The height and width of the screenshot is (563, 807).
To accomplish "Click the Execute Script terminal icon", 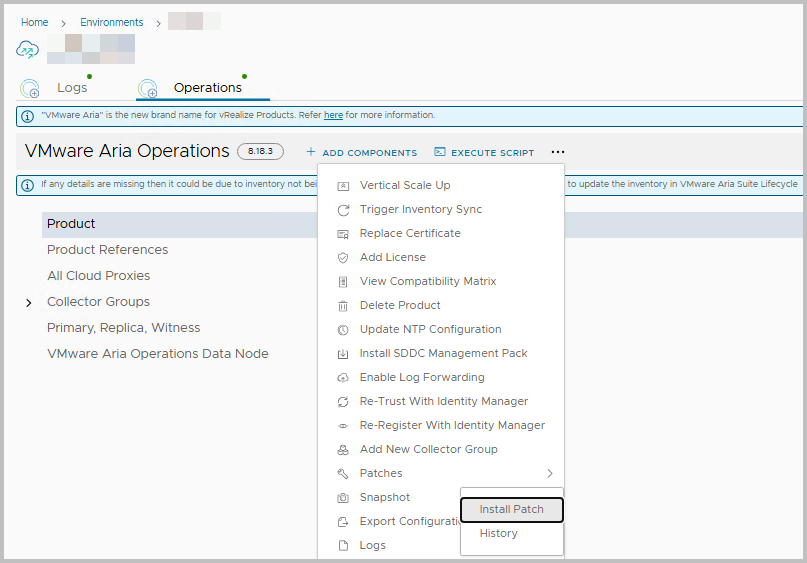I will tap(440, 152).
